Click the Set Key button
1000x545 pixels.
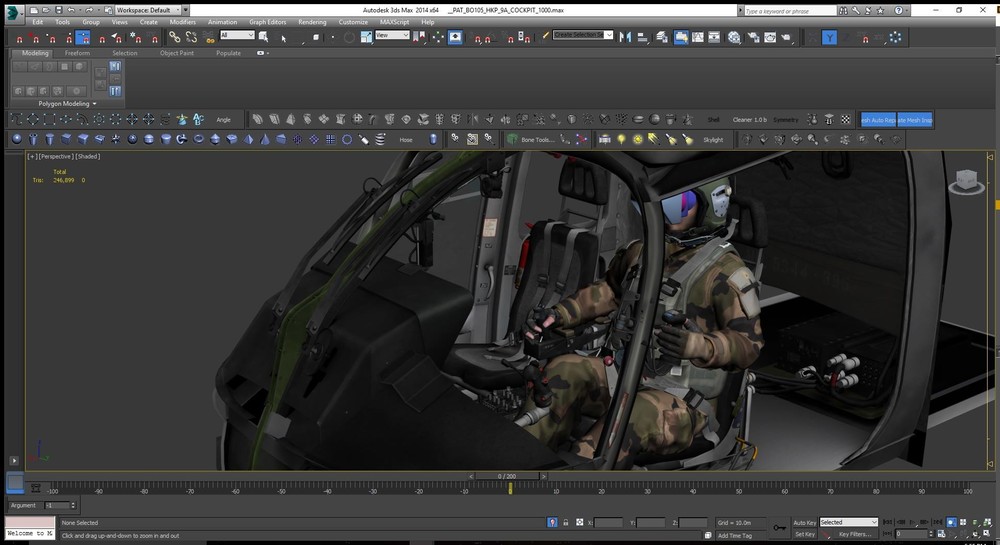(x=804, y=534)
